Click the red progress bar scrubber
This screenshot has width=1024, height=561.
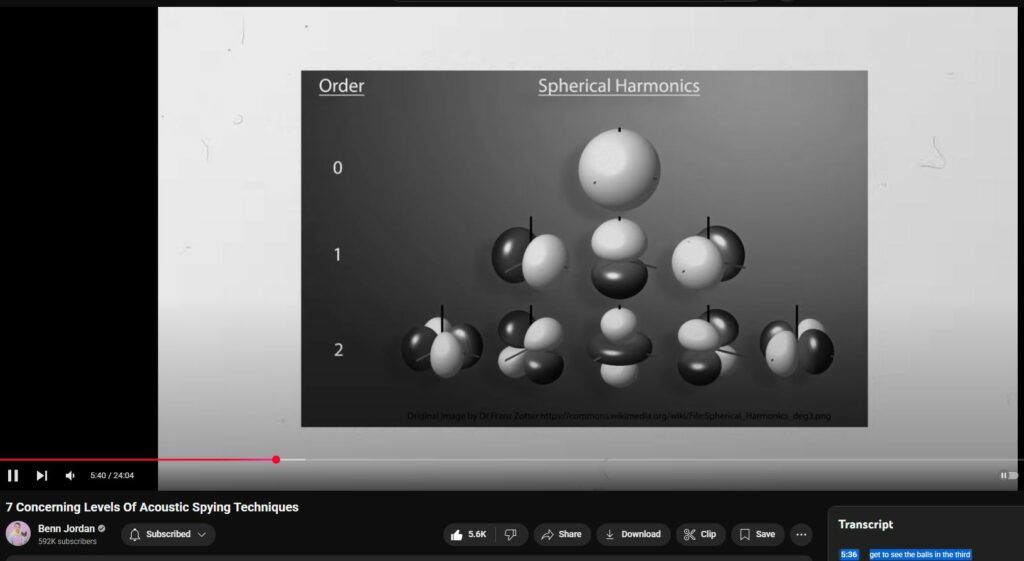(x=276, y=460)
